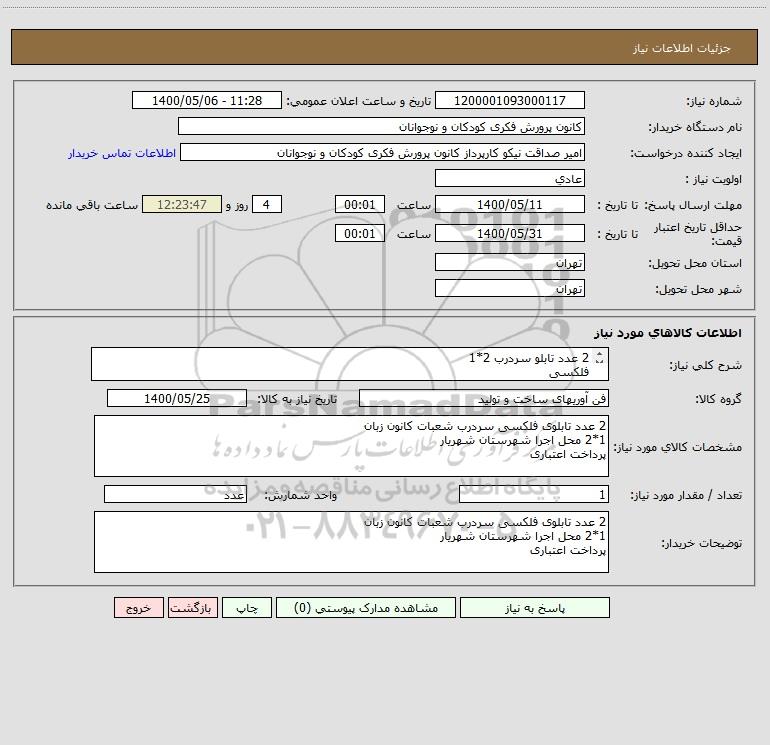This screenshot has height=745, width=770.
Task: Click the need number field 1200001093000117
Action: 510,100
